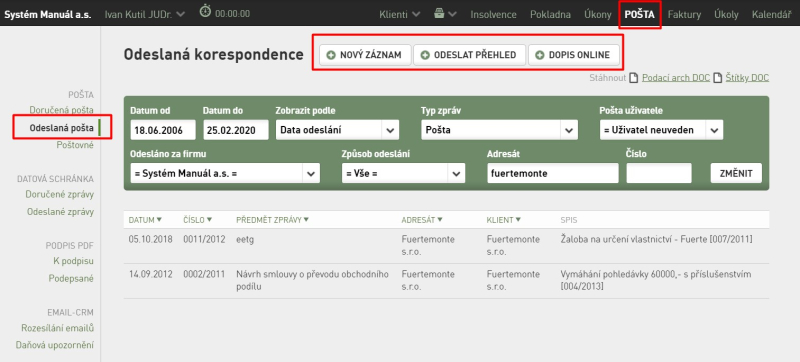Open Podepsané under Podpis PDF
800x362 pixels.
coord(71,278)
